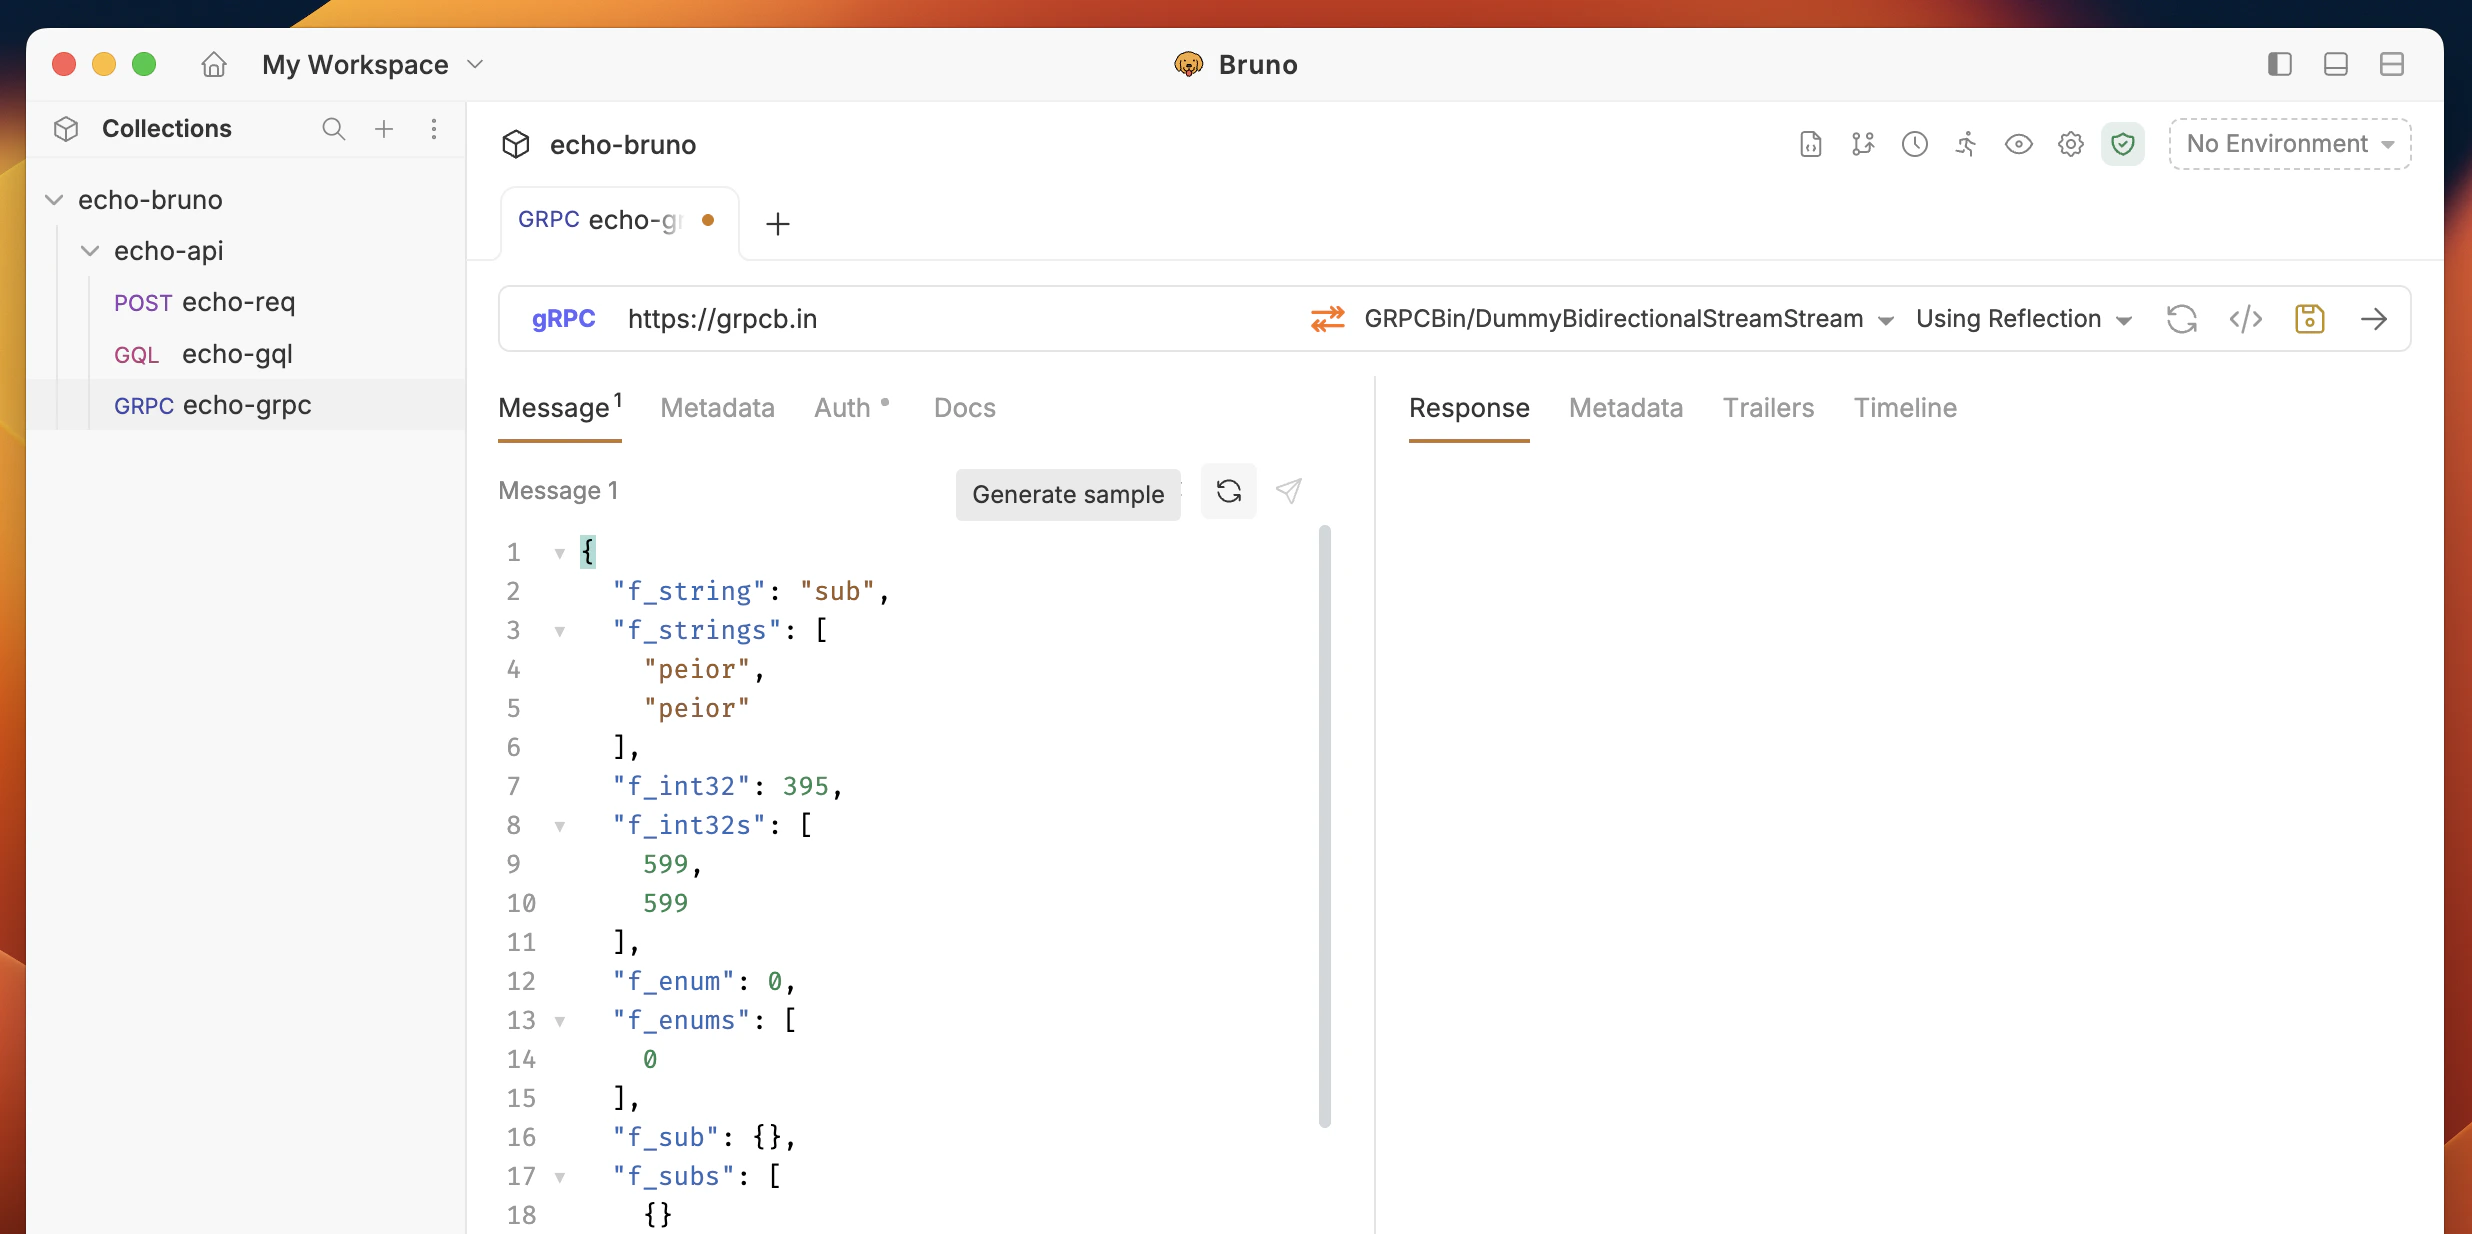The width and height of the screenshot is (2472, 1234).
Task: Toggle the green shield security icon
Action: pyautogui.click(x=2122, y=144)
